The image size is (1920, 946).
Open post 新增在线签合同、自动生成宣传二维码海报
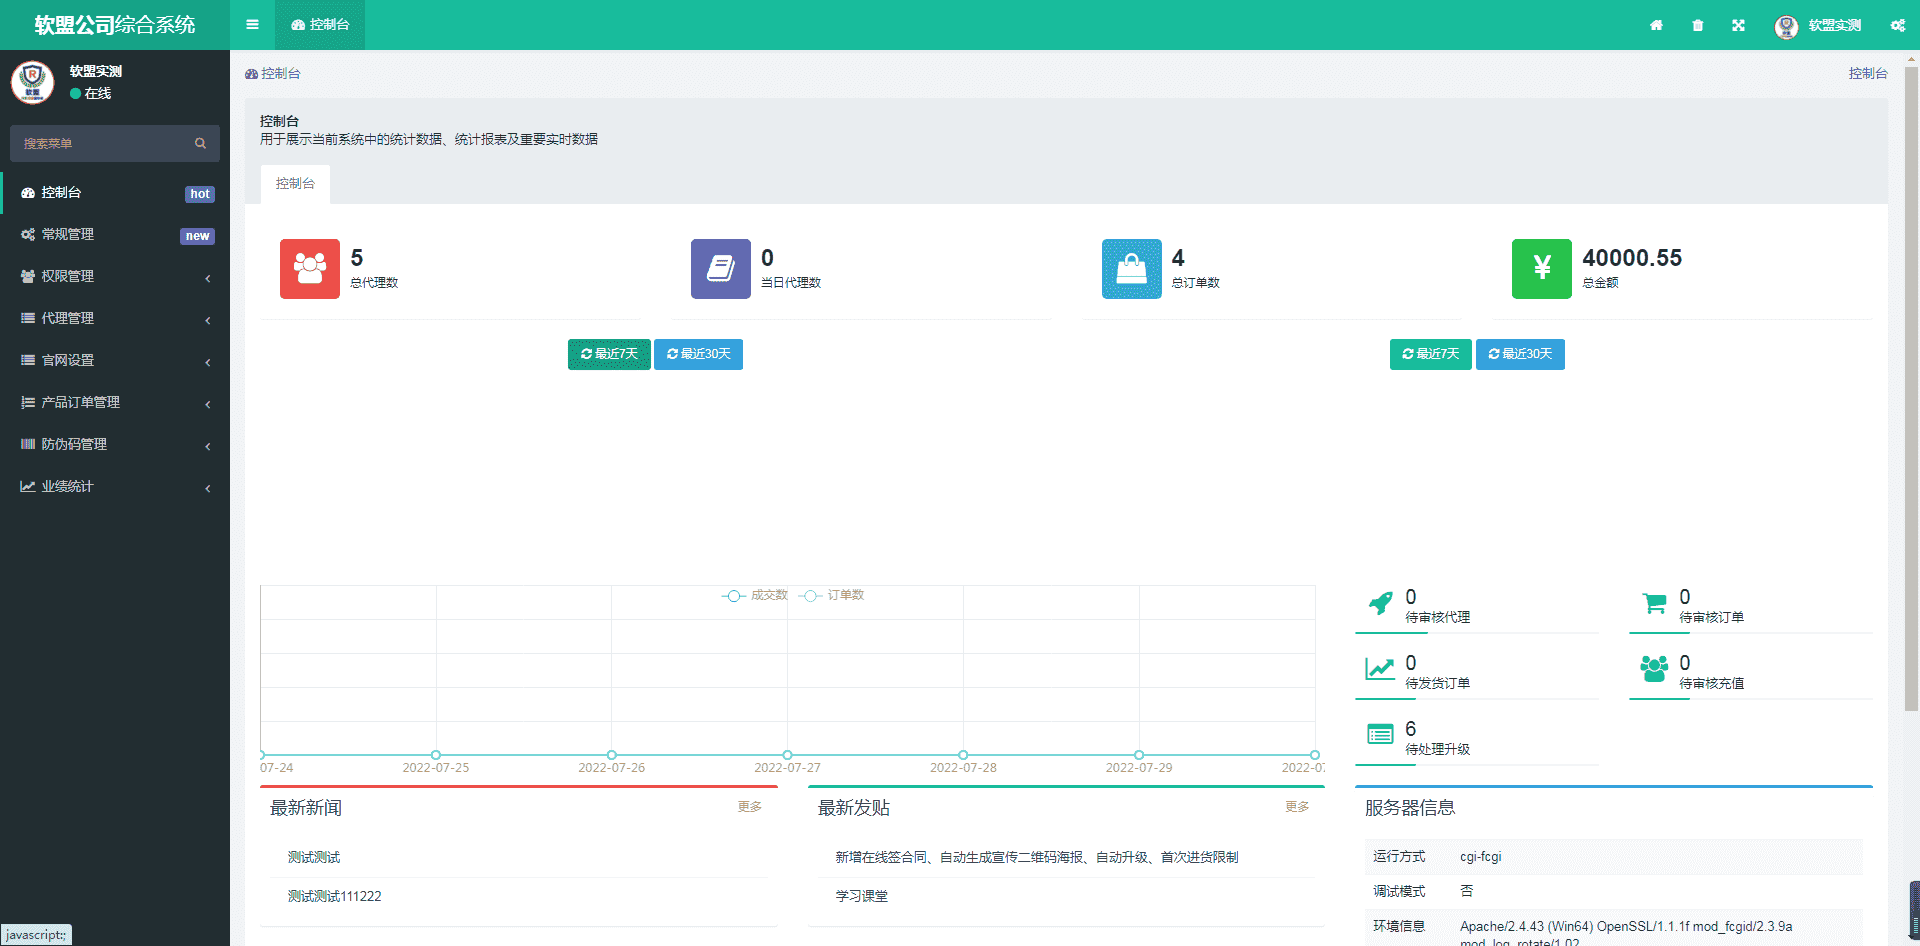[1037, 858]
